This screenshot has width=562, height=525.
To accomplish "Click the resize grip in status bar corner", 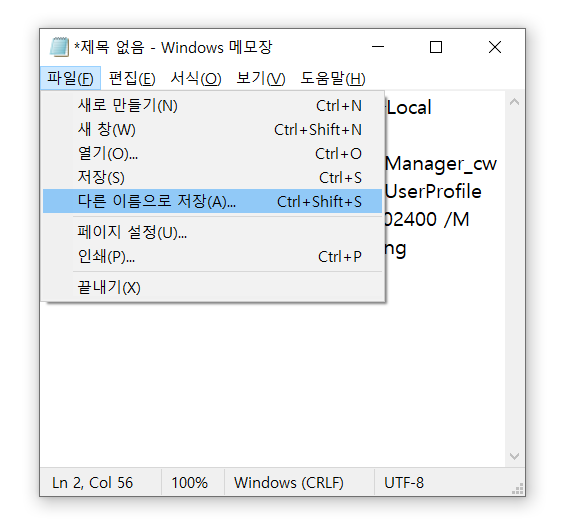I will 518,489.
